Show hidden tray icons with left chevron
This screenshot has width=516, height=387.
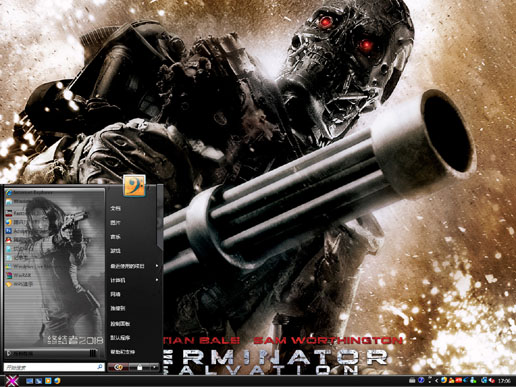pyautogui.click(x=437, y=380)
